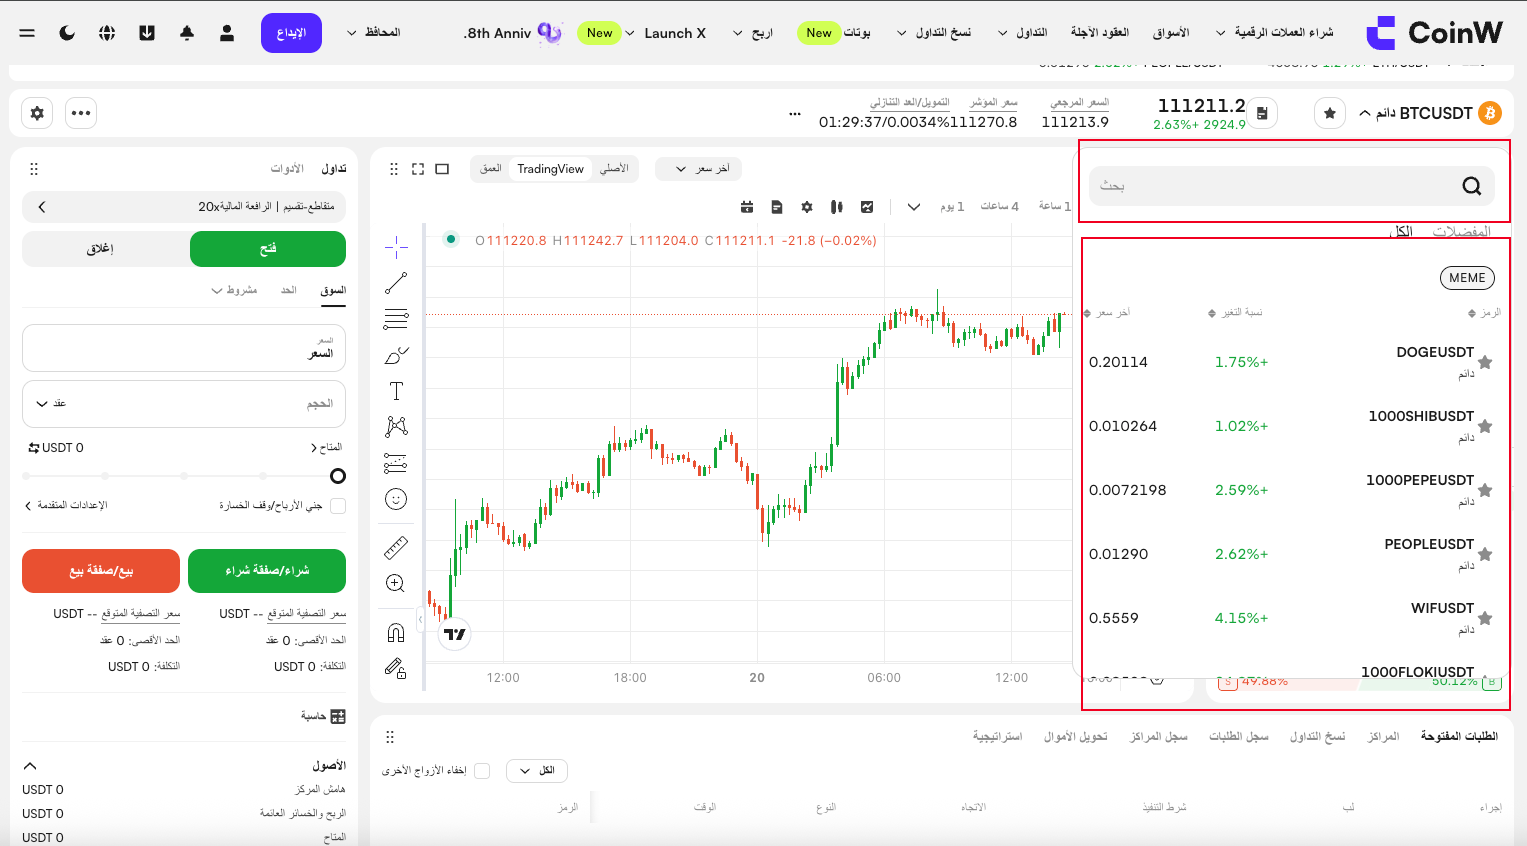Toggle favorite star for WIFUSDT
The image size is (1527, 846).
[x=1485, y=618]
